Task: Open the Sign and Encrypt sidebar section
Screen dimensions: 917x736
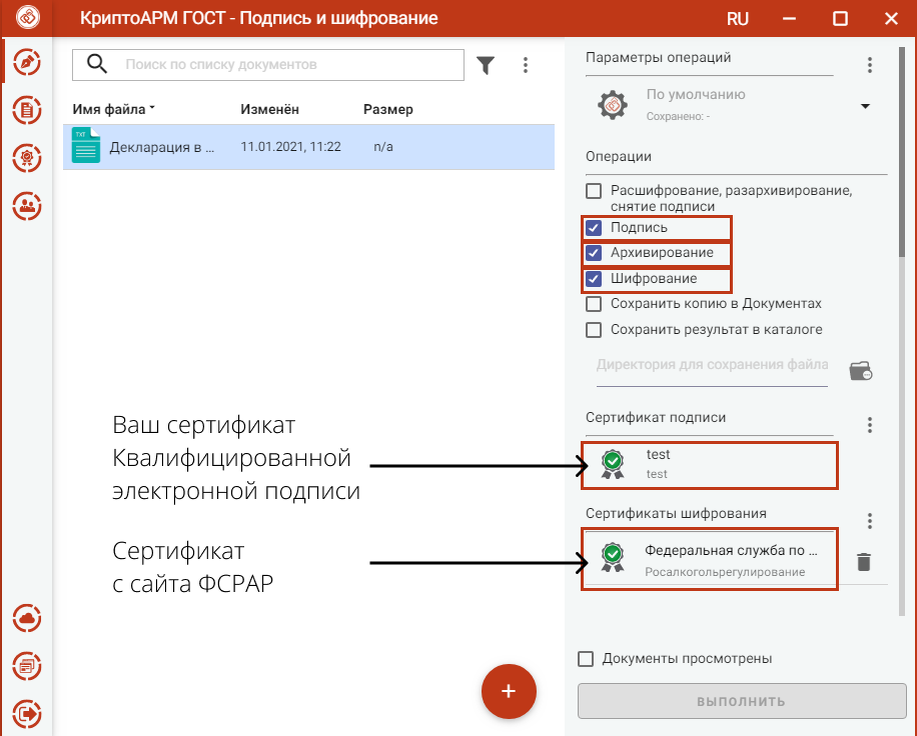Action: [x=27, y=62]
